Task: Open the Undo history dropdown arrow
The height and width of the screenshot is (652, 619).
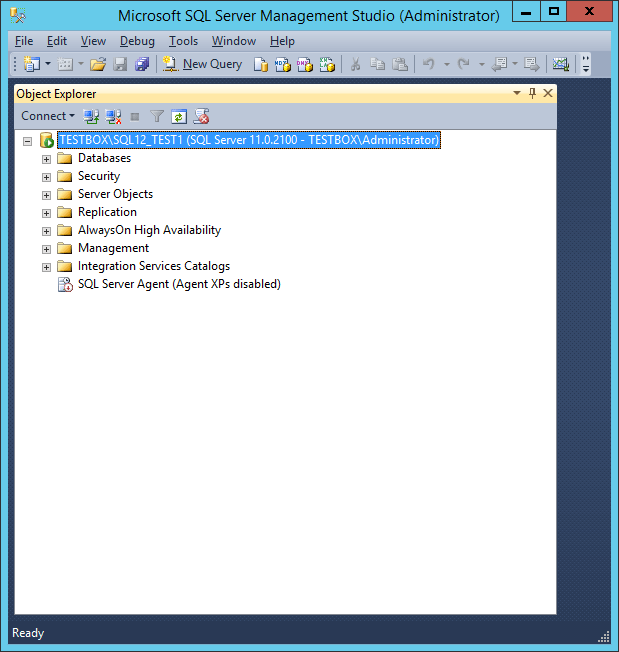Action: tap(447, 64)
